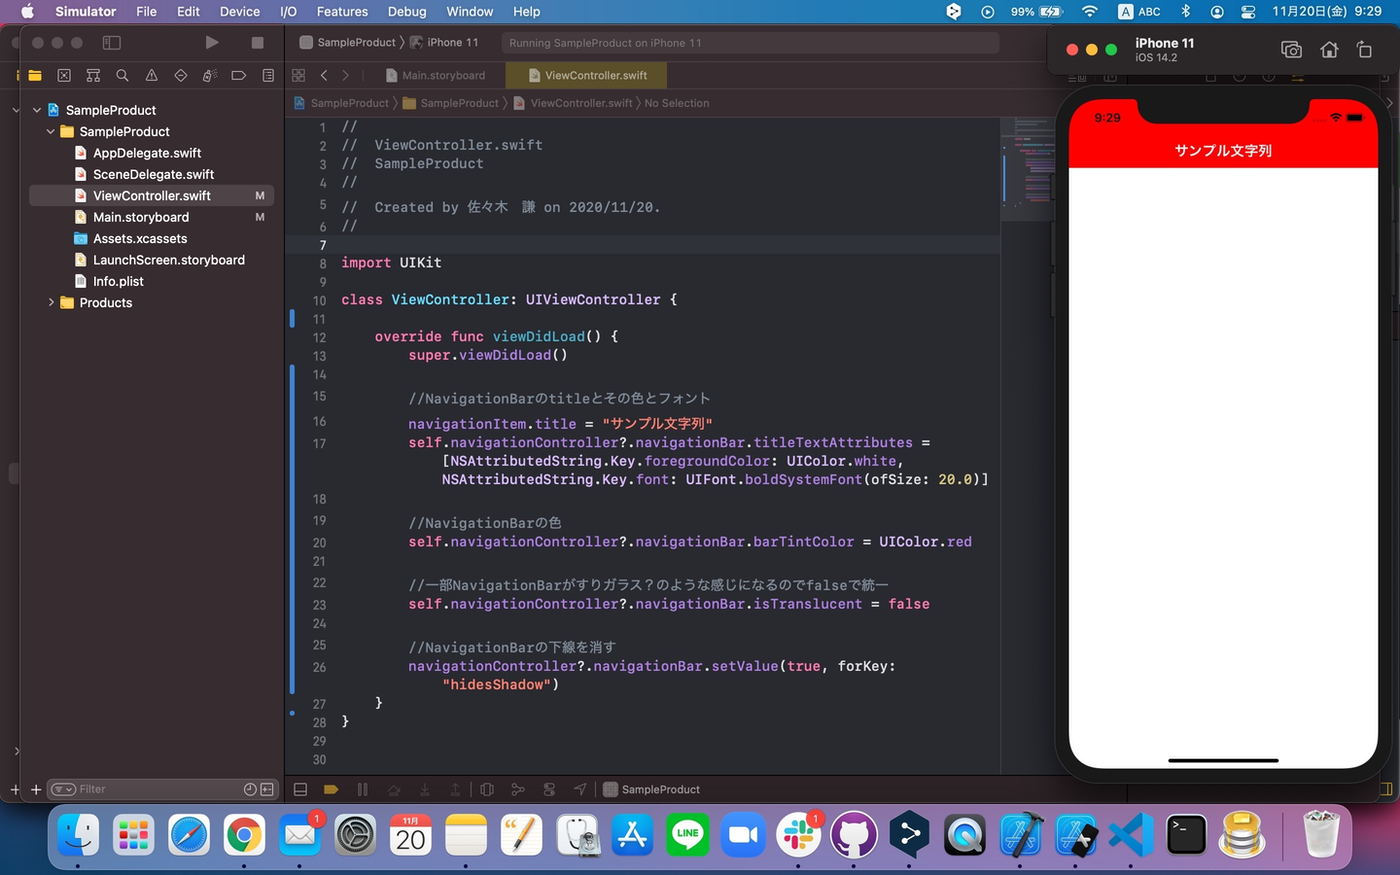
Task: Open the Features menu
Action: point(342,11)
